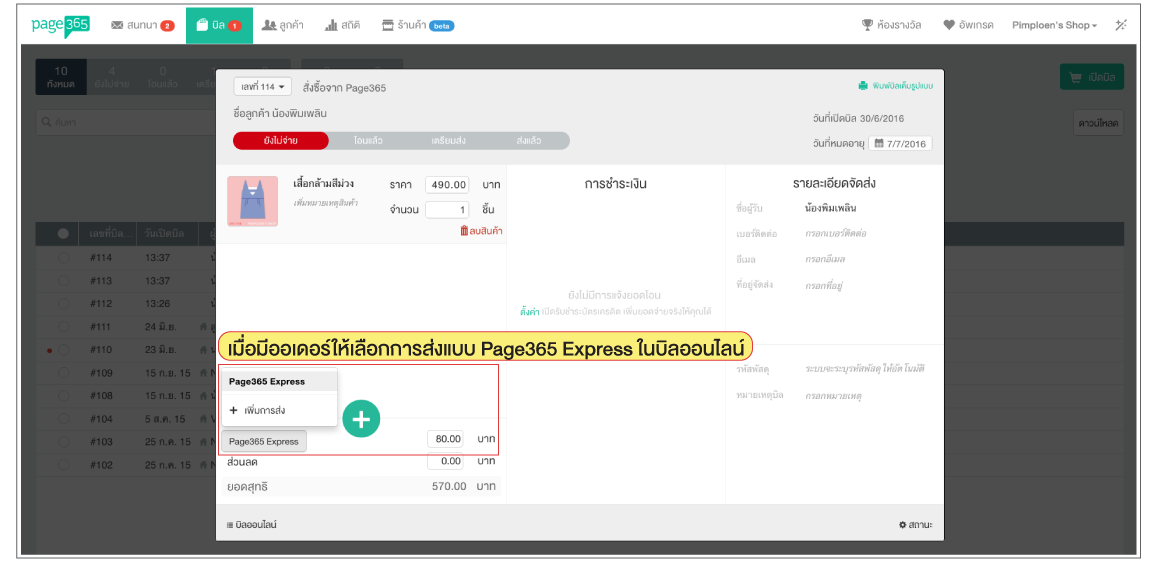
Task: Click the purple tank top product thumbnail
Action: [253, 201]
